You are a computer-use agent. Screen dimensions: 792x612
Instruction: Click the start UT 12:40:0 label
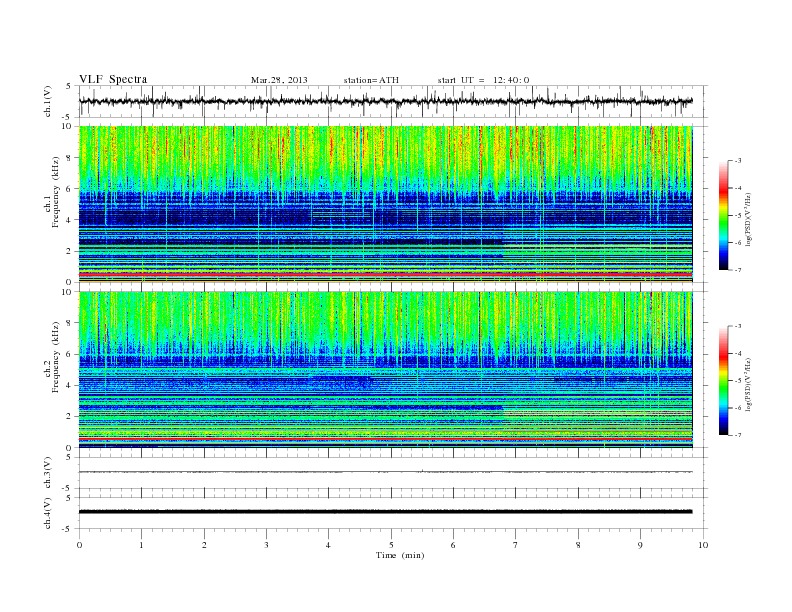483,80
